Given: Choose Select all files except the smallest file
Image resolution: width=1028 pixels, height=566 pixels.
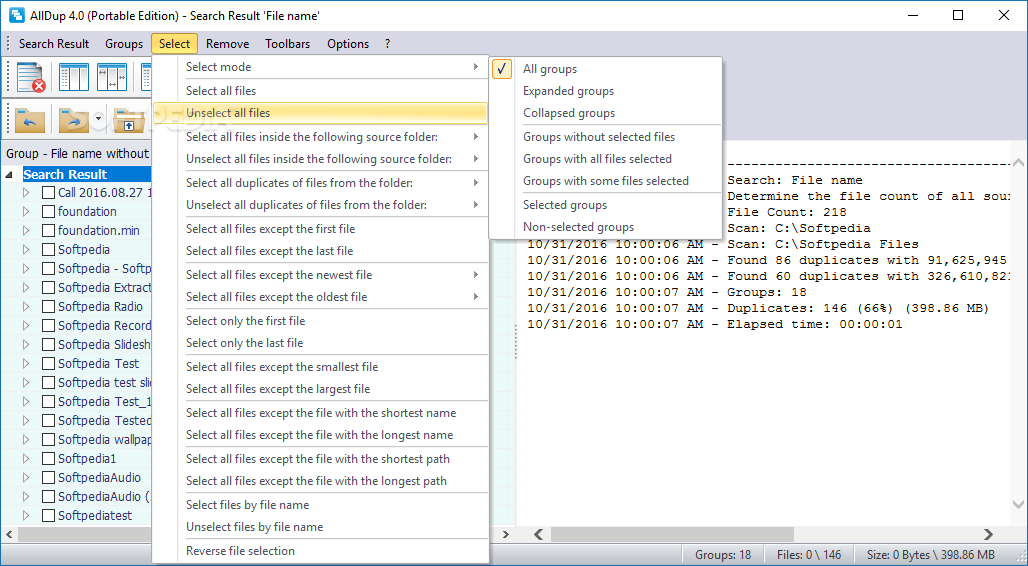Looking at the screenshot, I should [321, 367].
